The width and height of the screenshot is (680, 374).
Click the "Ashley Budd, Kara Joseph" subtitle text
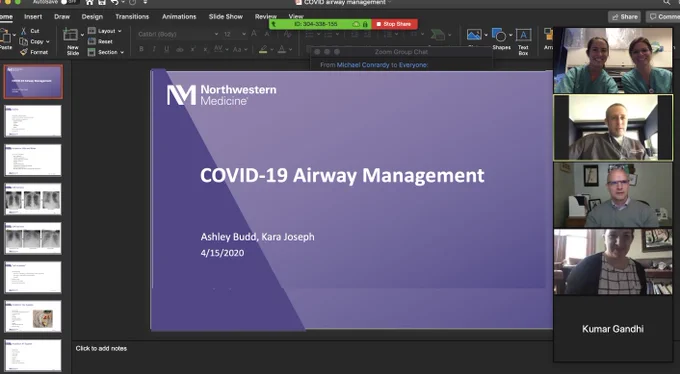(x=258, y=237)
